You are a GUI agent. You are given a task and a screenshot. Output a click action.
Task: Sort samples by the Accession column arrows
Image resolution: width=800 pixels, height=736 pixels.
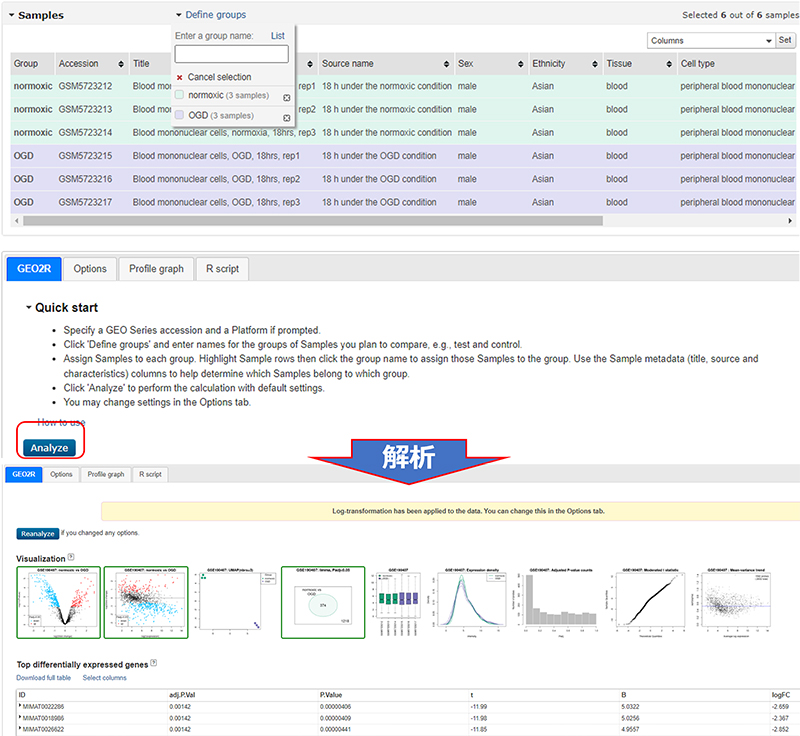[x=121, y=64]
